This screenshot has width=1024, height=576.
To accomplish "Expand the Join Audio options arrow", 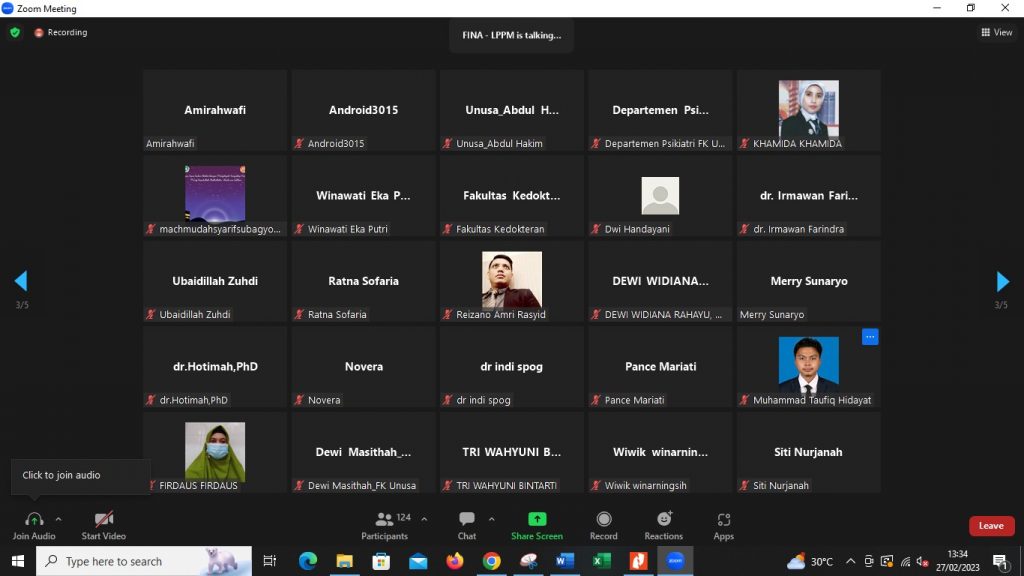I will point(58,519).
